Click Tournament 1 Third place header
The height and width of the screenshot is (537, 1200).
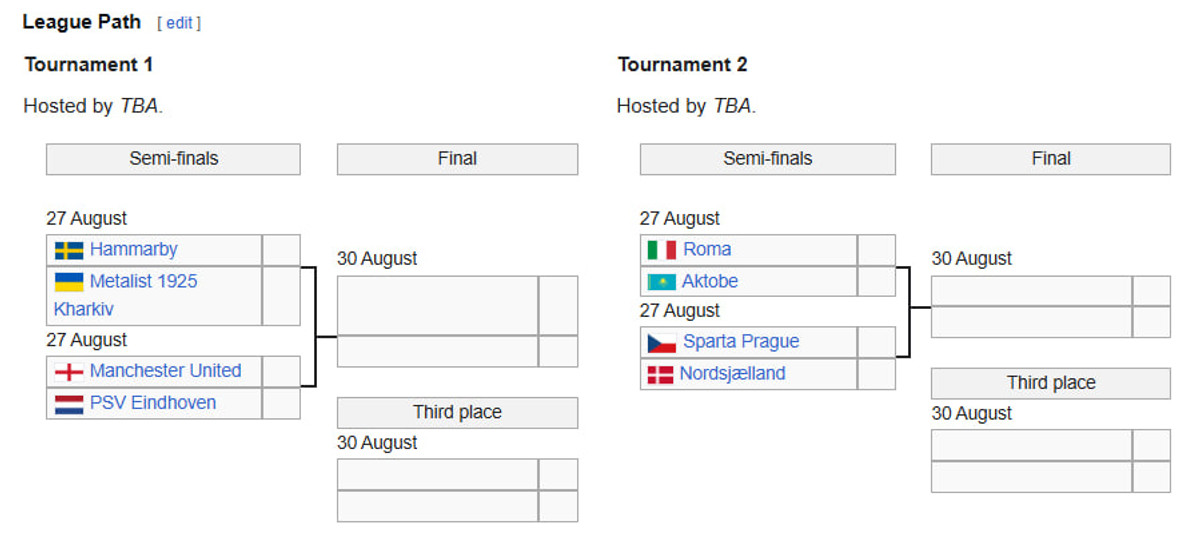457,412
